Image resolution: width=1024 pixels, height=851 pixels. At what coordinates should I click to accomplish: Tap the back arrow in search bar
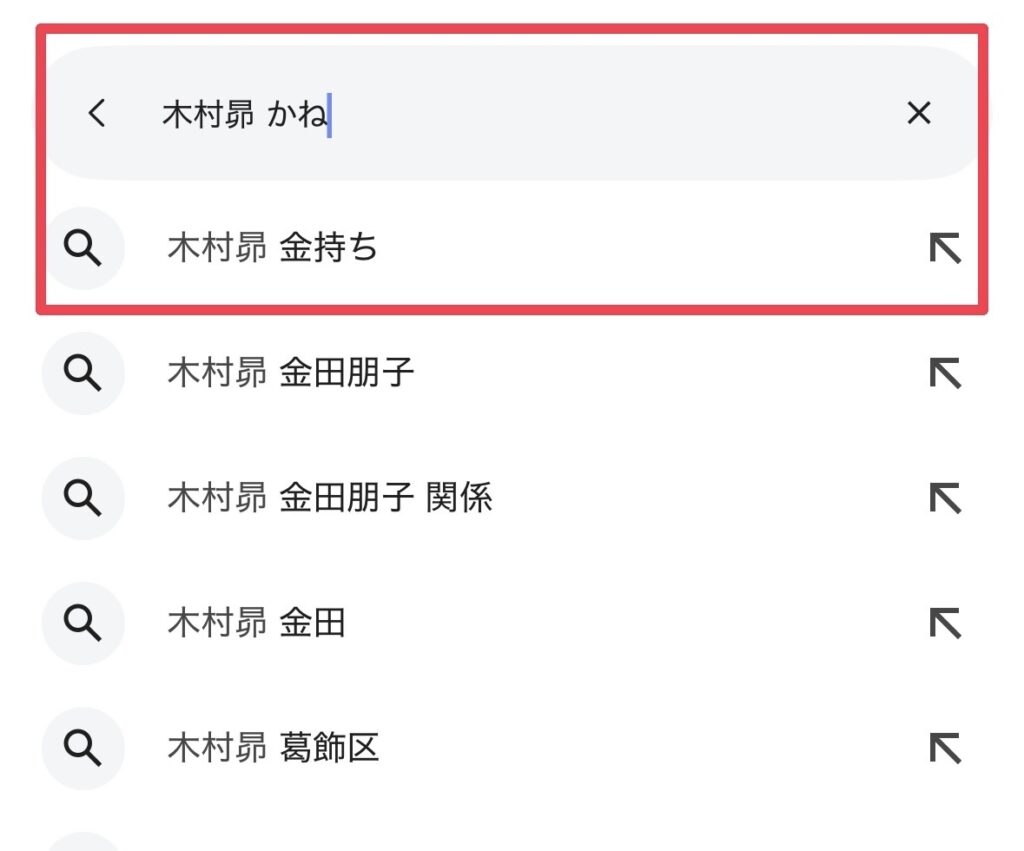(x=97, y=113)
